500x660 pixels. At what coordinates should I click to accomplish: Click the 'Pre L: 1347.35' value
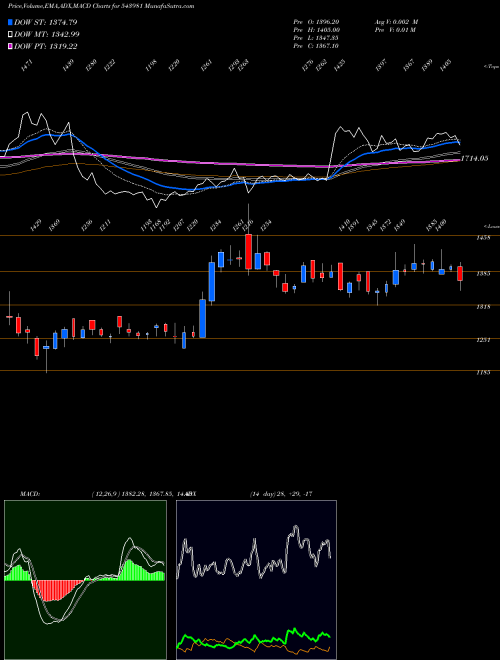click(x=316, y=38)
